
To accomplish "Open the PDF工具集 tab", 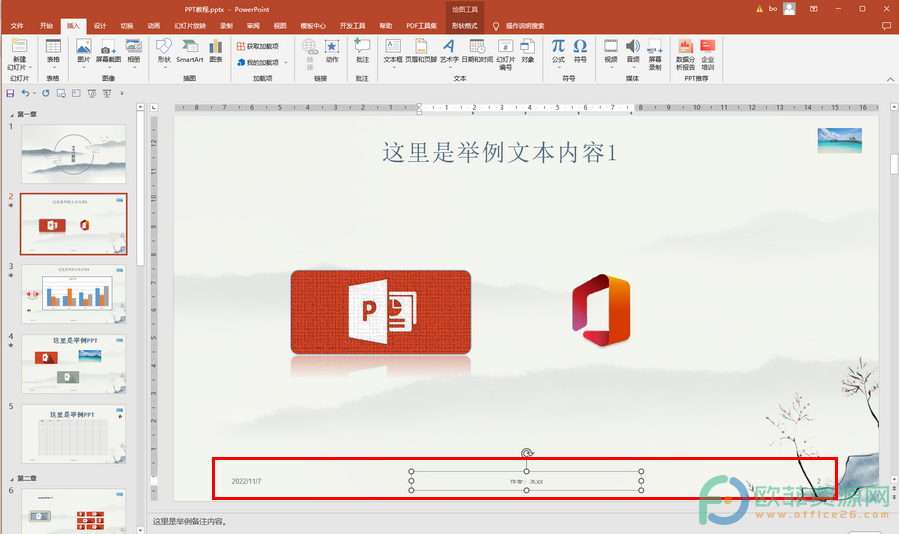I will coord(421,26).
